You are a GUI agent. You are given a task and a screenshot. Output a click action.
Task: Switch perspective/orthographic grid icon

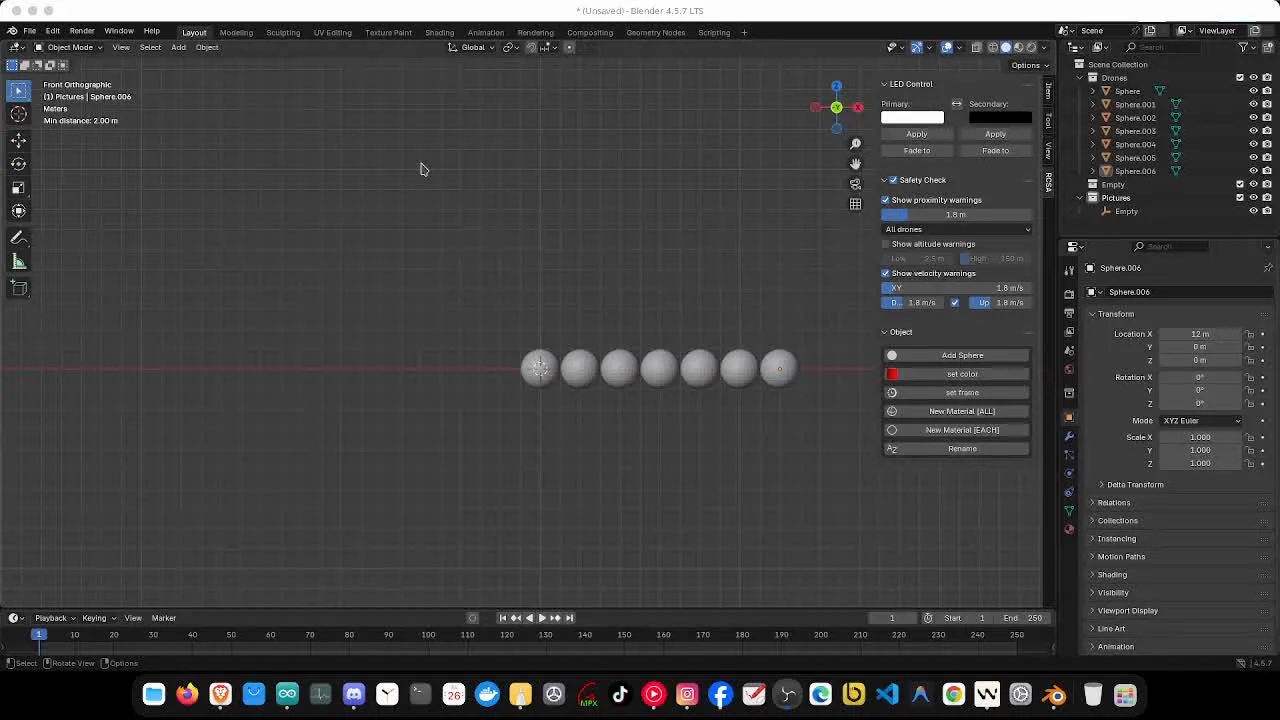click(x=855, y=204)
